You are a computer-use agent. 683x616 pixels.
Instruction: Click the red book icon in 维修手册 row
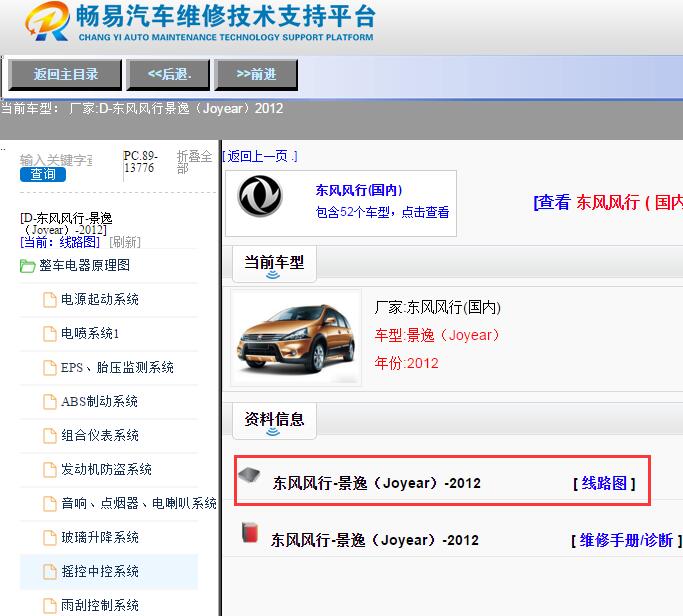(x=250, y=533)
